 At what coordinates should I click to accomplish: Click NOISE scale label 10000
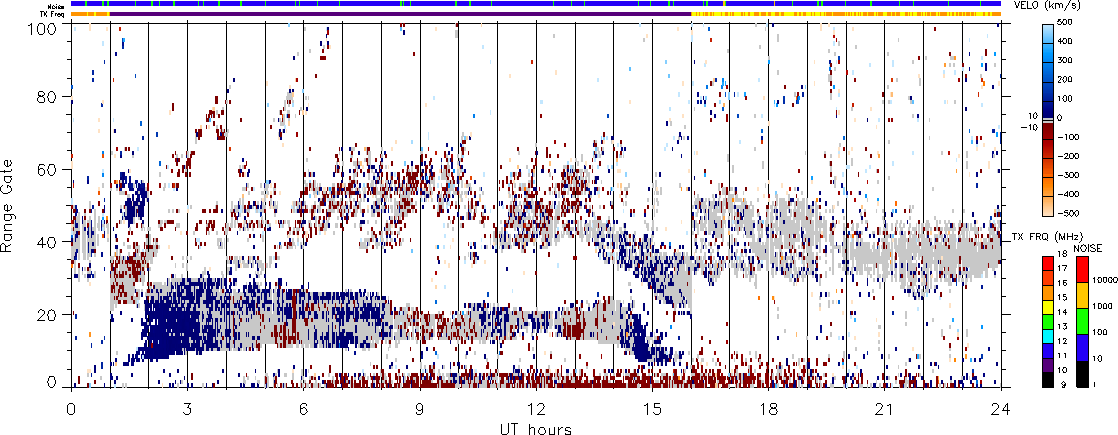[1105, 280]
